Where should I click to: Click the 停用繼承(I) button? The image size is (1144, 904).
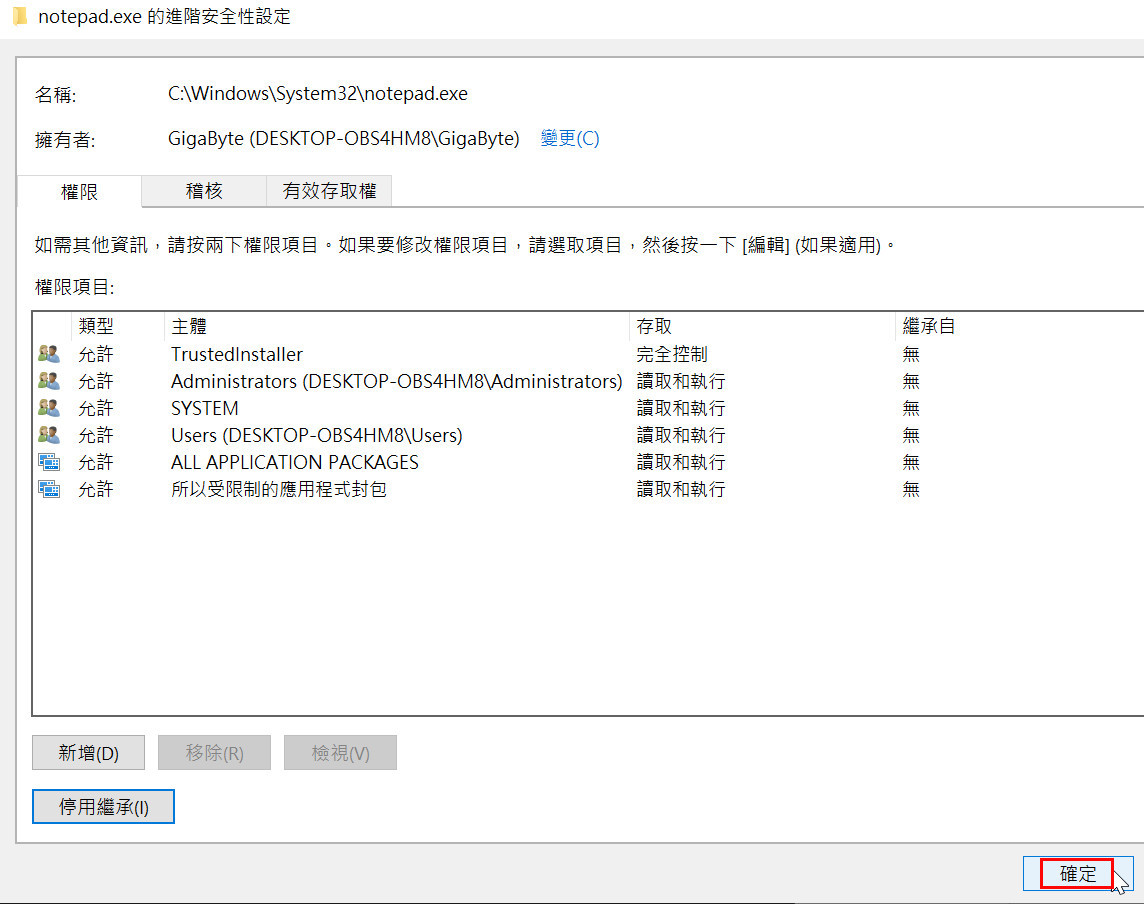103,807
